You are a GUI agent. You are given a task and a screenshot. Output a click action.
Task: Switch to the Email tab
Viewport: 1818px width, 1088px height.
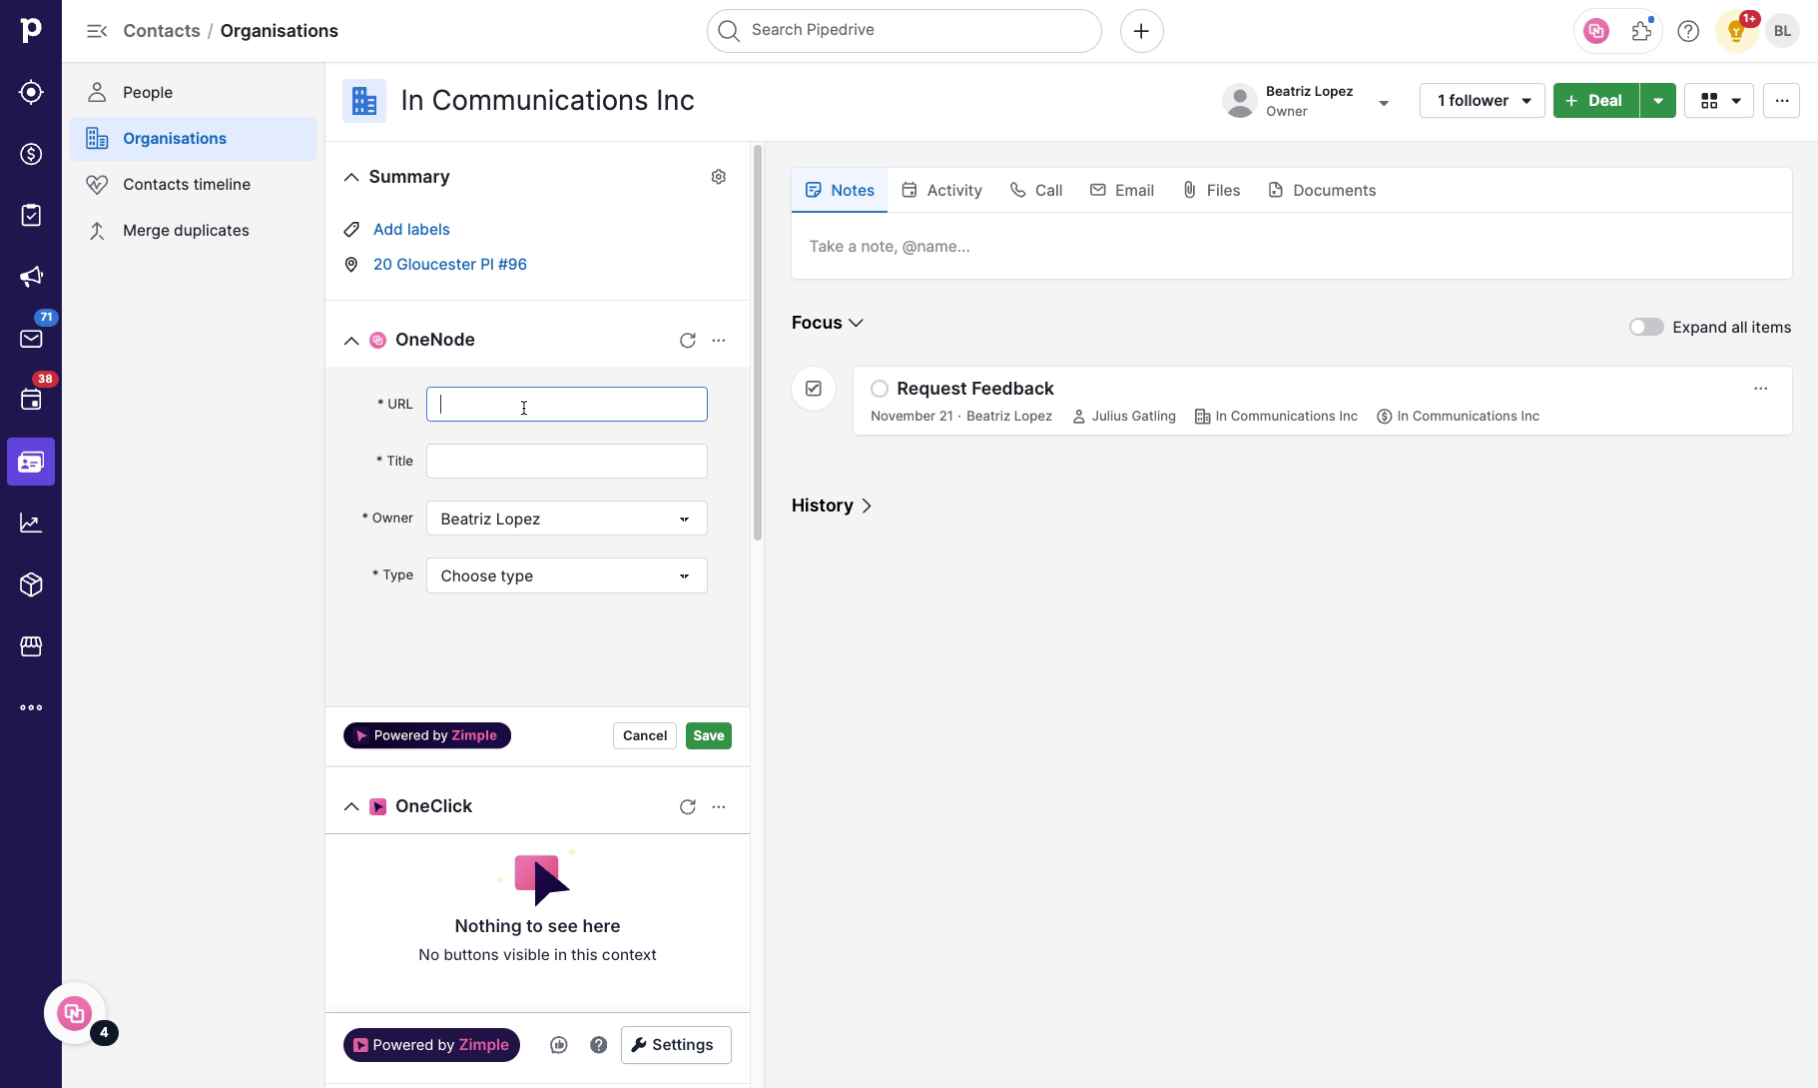(x=1122, y=190)
